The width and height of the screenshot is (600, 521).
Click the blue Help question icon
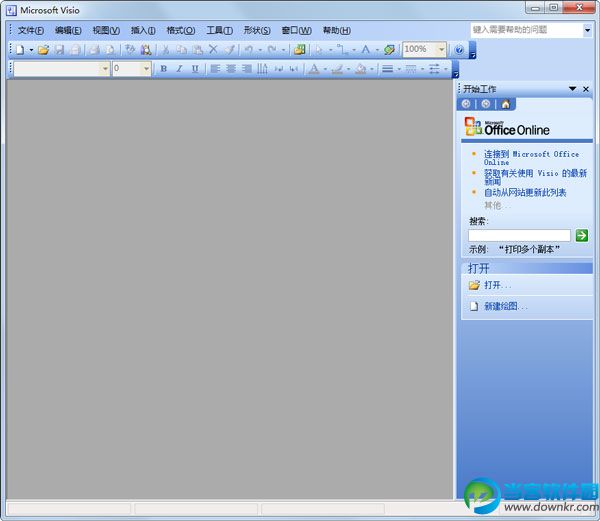(459, 50)
